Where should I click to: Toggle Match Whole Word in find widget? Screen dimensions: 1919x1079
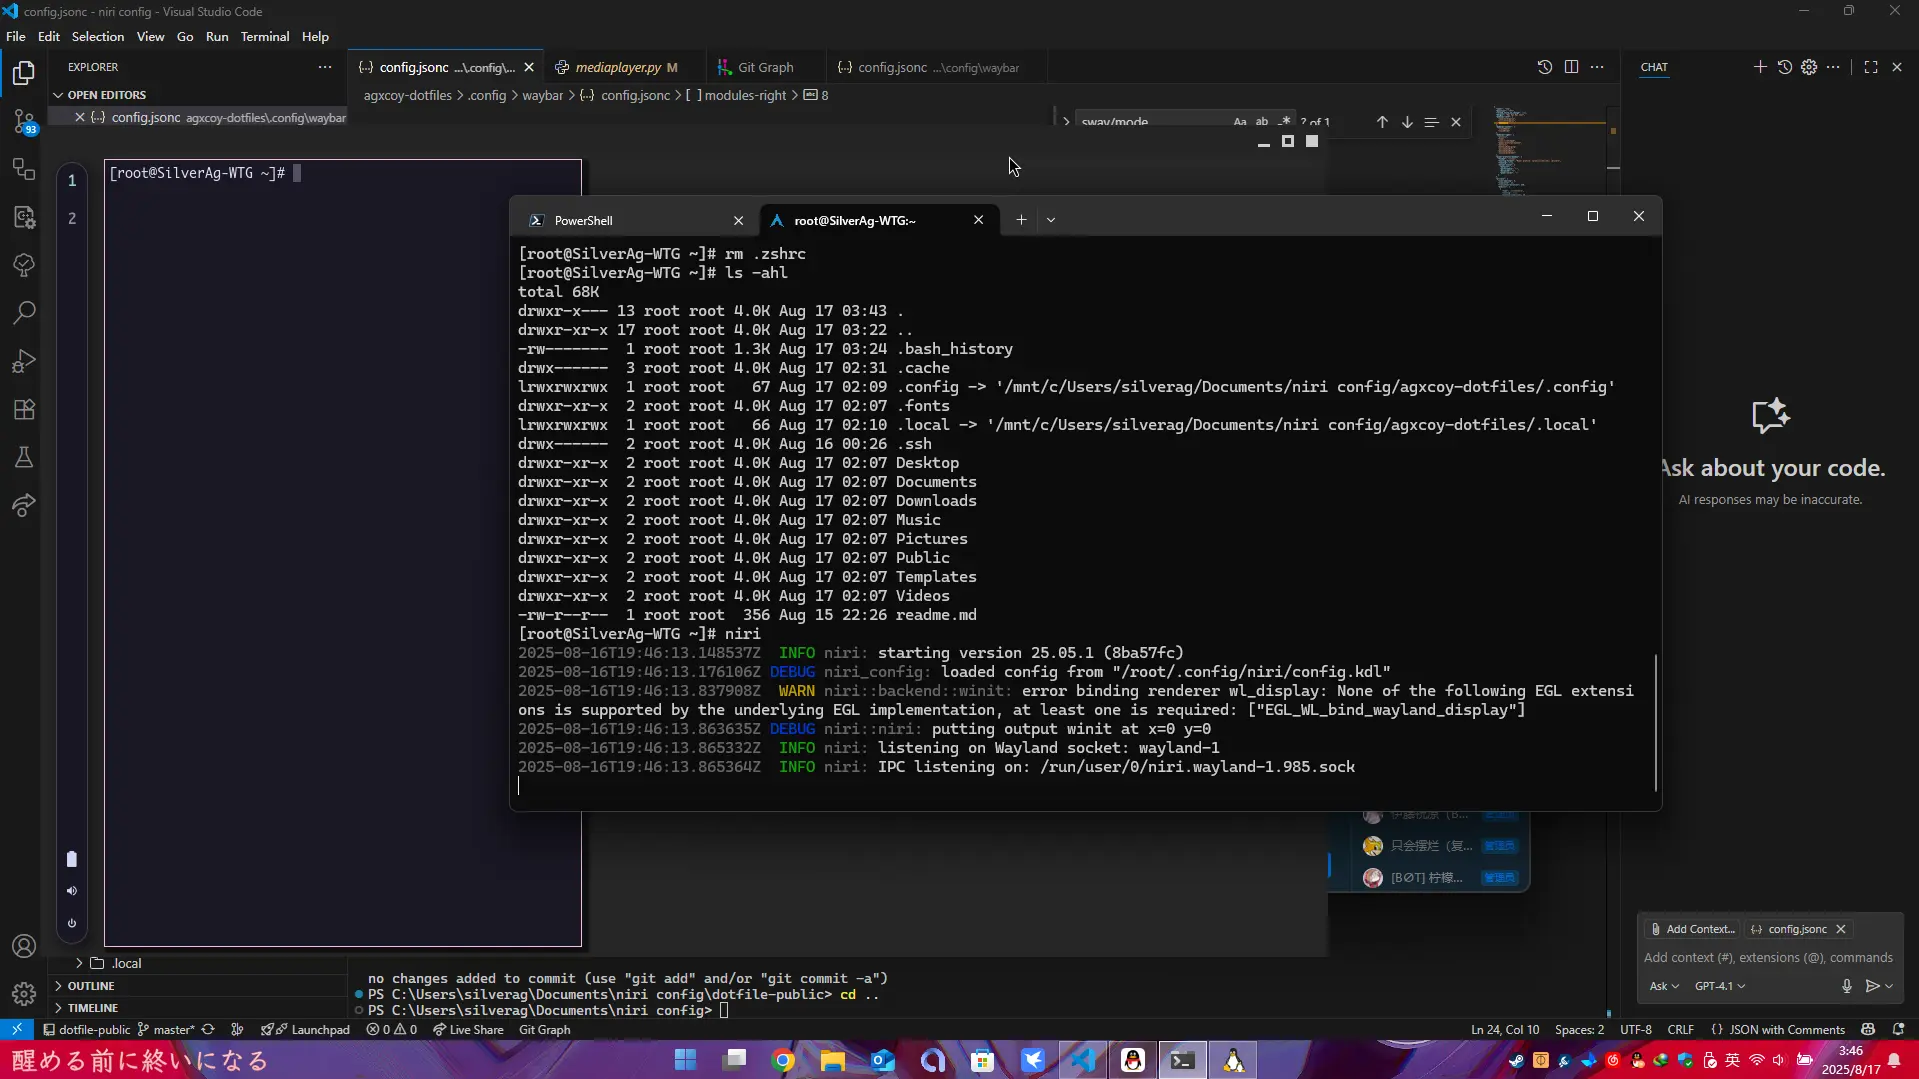click(1262, 122)
